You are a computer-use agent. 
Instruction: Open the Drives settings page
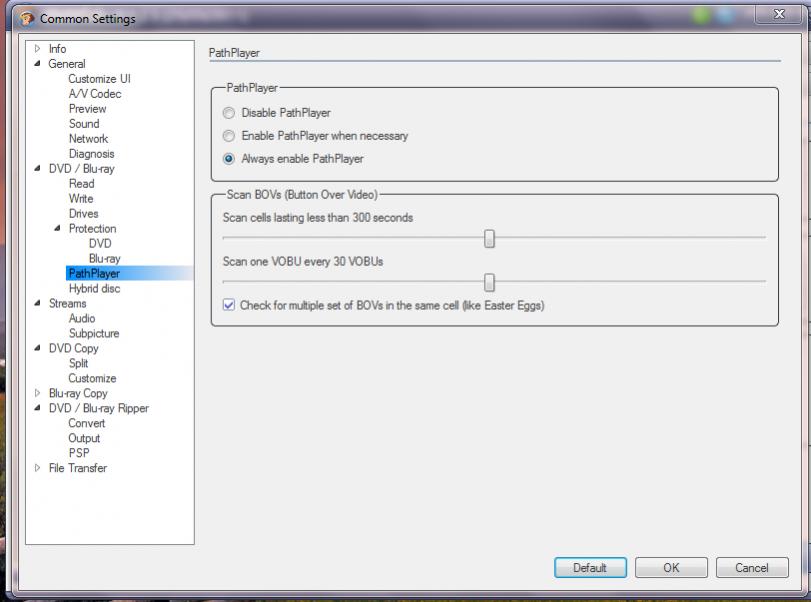click(x=84, y=214)
